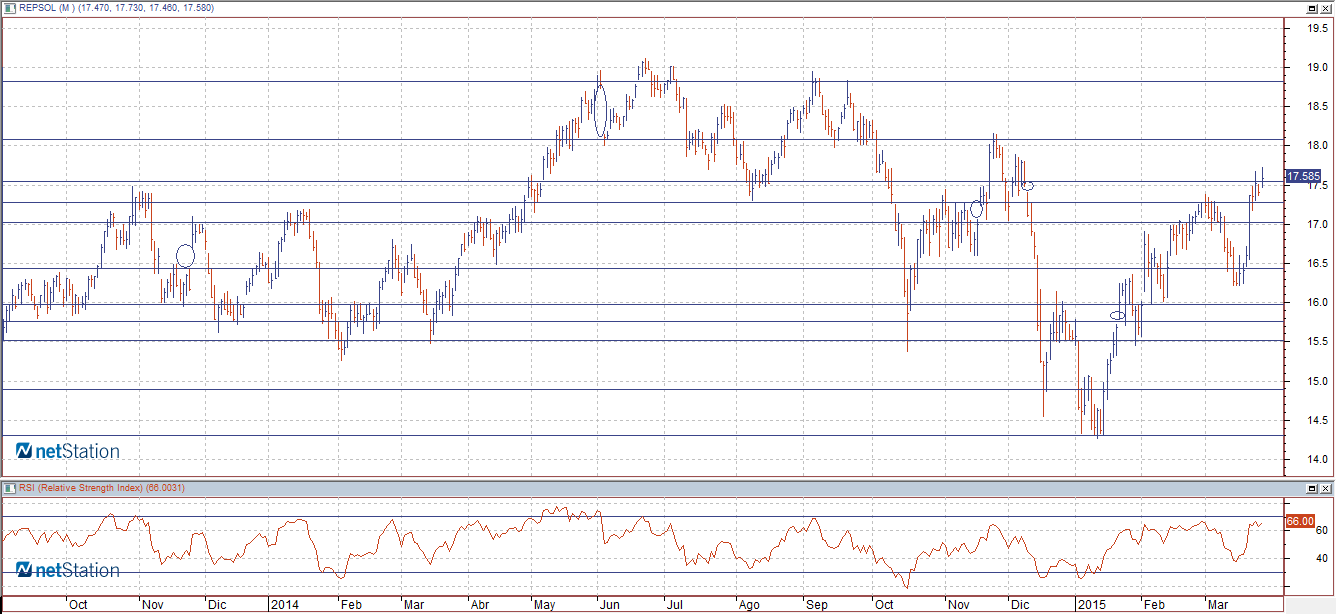The height and width of the screenshot is (614, 1336).
Task: Click the current price label 17.585
Action: tap(1303, 176)
